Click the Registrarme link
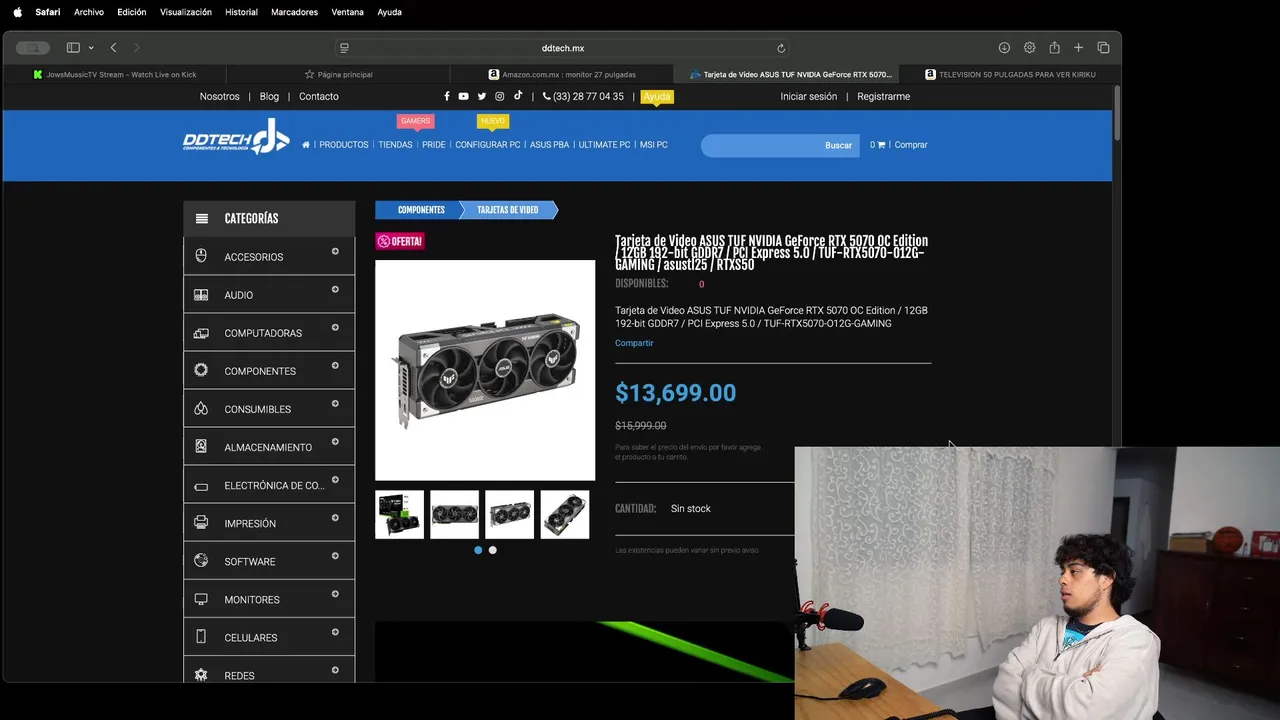 pos(883,96)
